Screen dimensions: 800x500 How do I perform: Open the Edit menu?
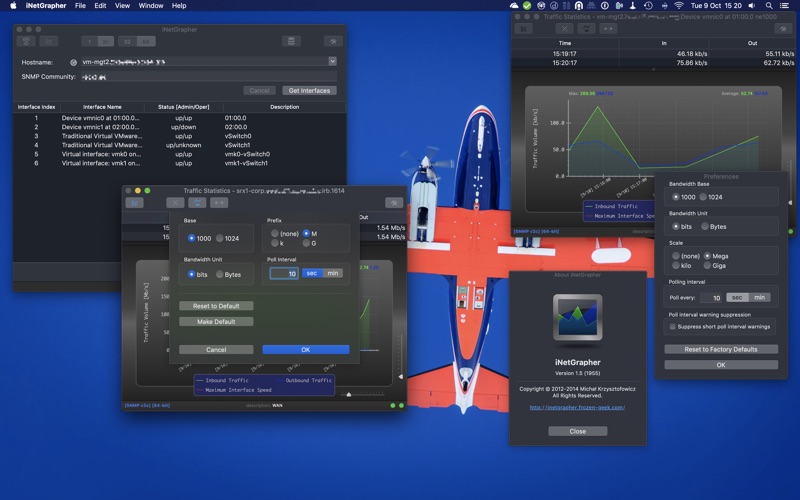pyautogui.click(x=100, y=6)
